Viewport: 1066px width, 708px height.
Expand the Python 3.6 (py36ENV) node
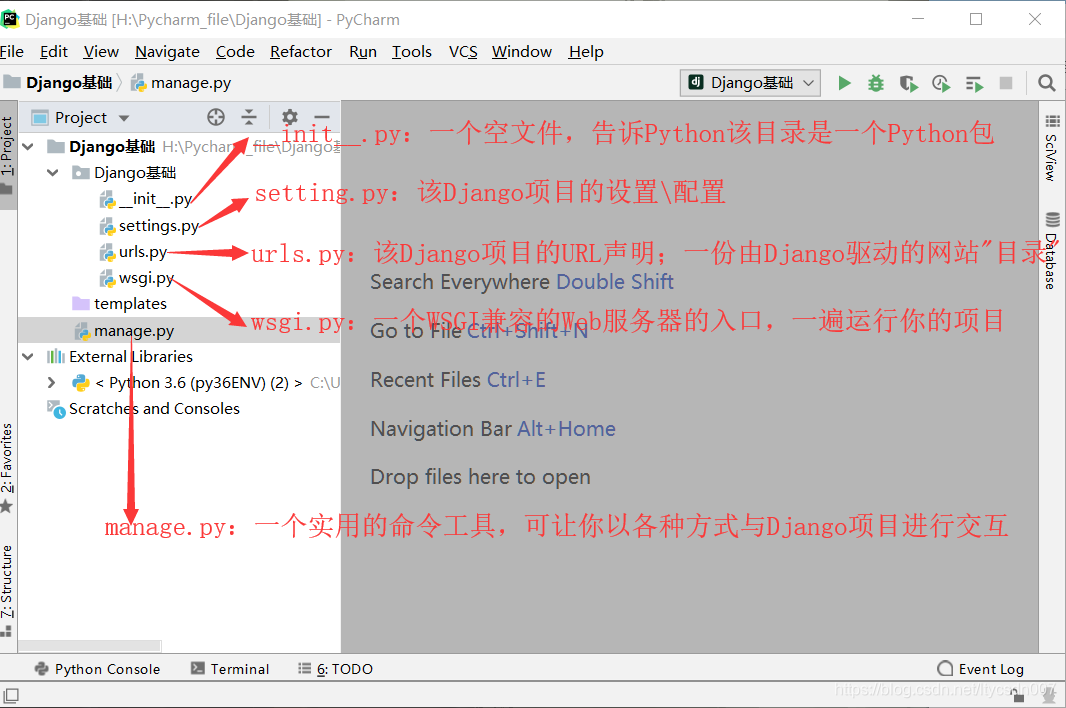click(52, 383)
